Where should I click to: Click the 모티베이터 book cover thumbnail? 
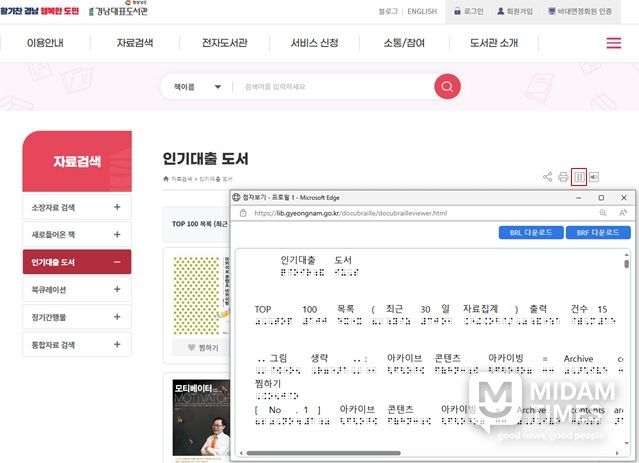tap(201, 417)
